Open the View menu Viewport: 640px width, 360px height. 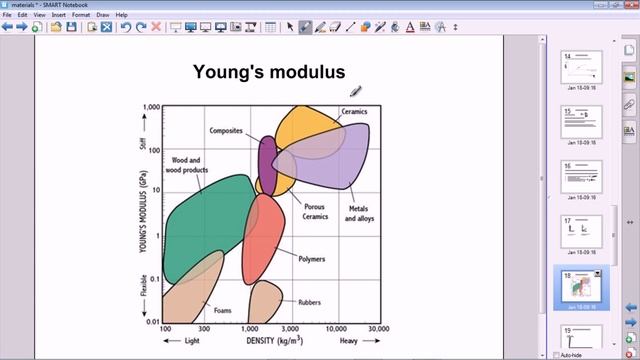[40, 15]
